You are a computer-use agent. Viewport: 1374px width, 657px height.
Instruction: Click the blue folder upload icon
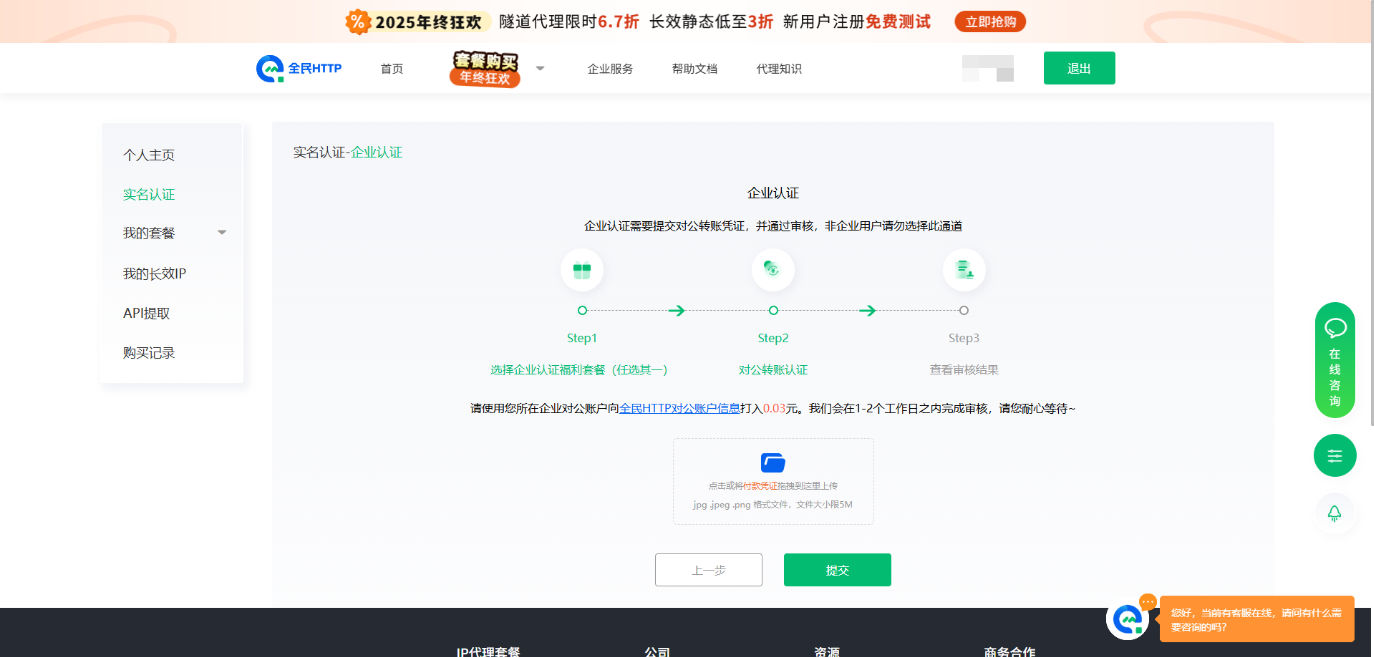(x=773, y=462)
